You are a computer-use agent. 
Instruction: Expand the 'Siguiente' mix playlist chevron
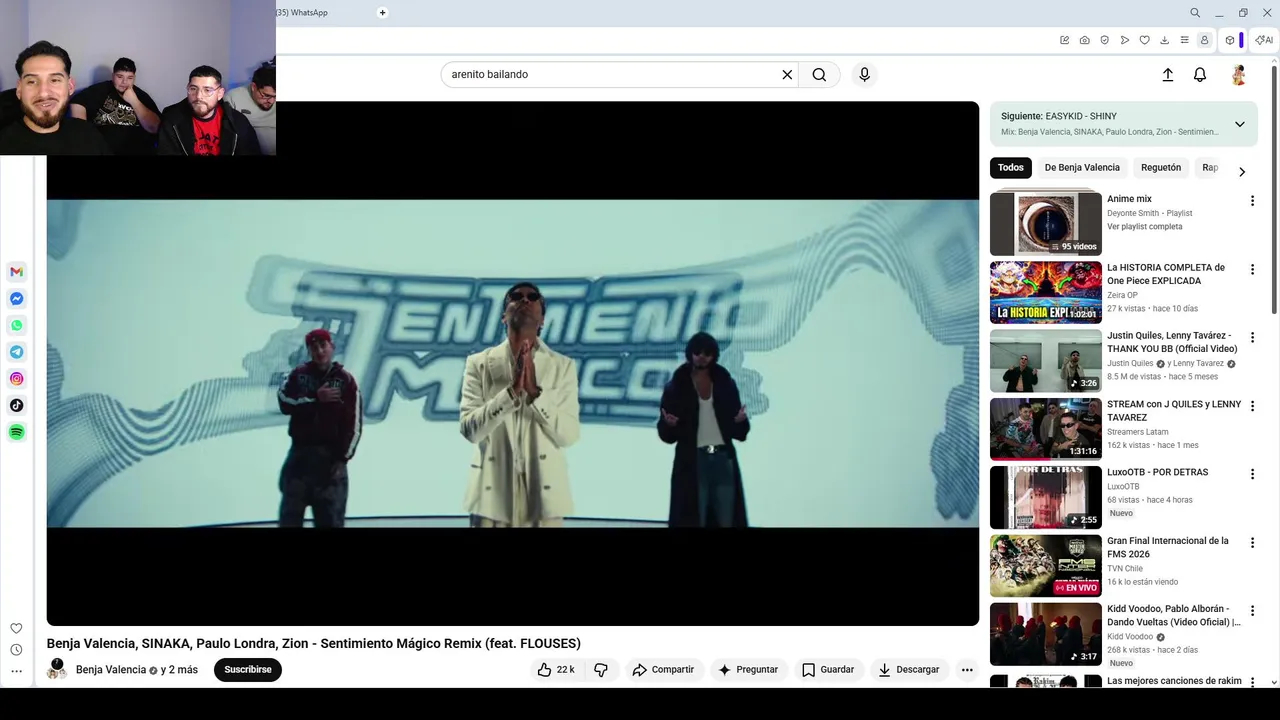[1239, 124]
